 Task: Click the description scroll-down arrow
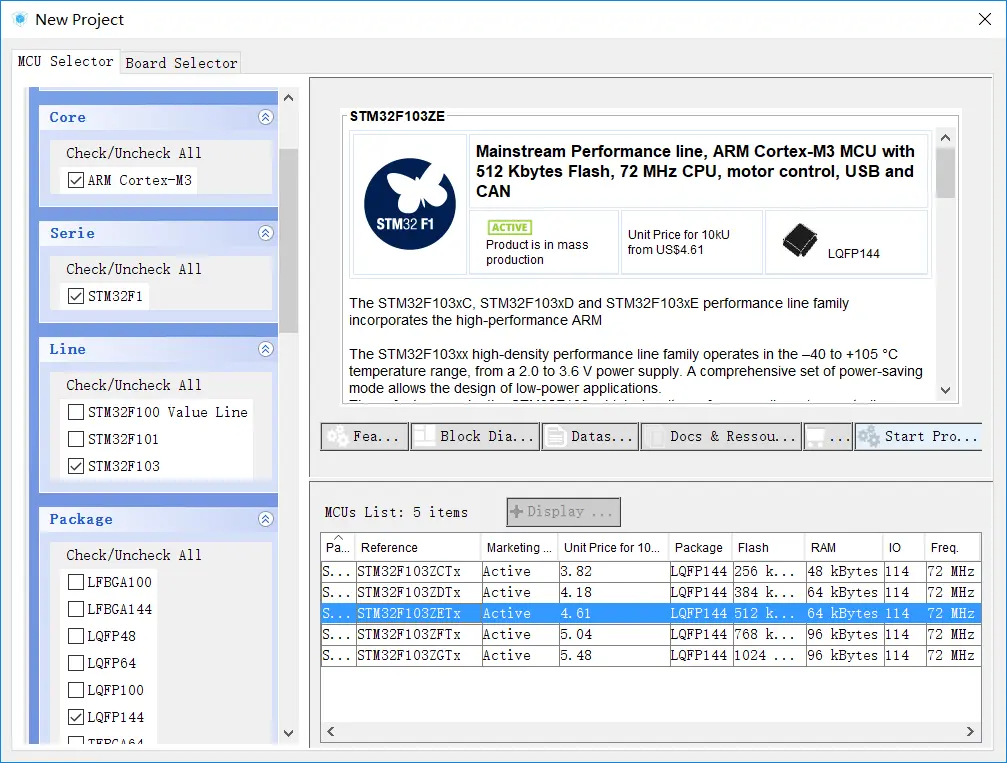(x=945, y=390)
